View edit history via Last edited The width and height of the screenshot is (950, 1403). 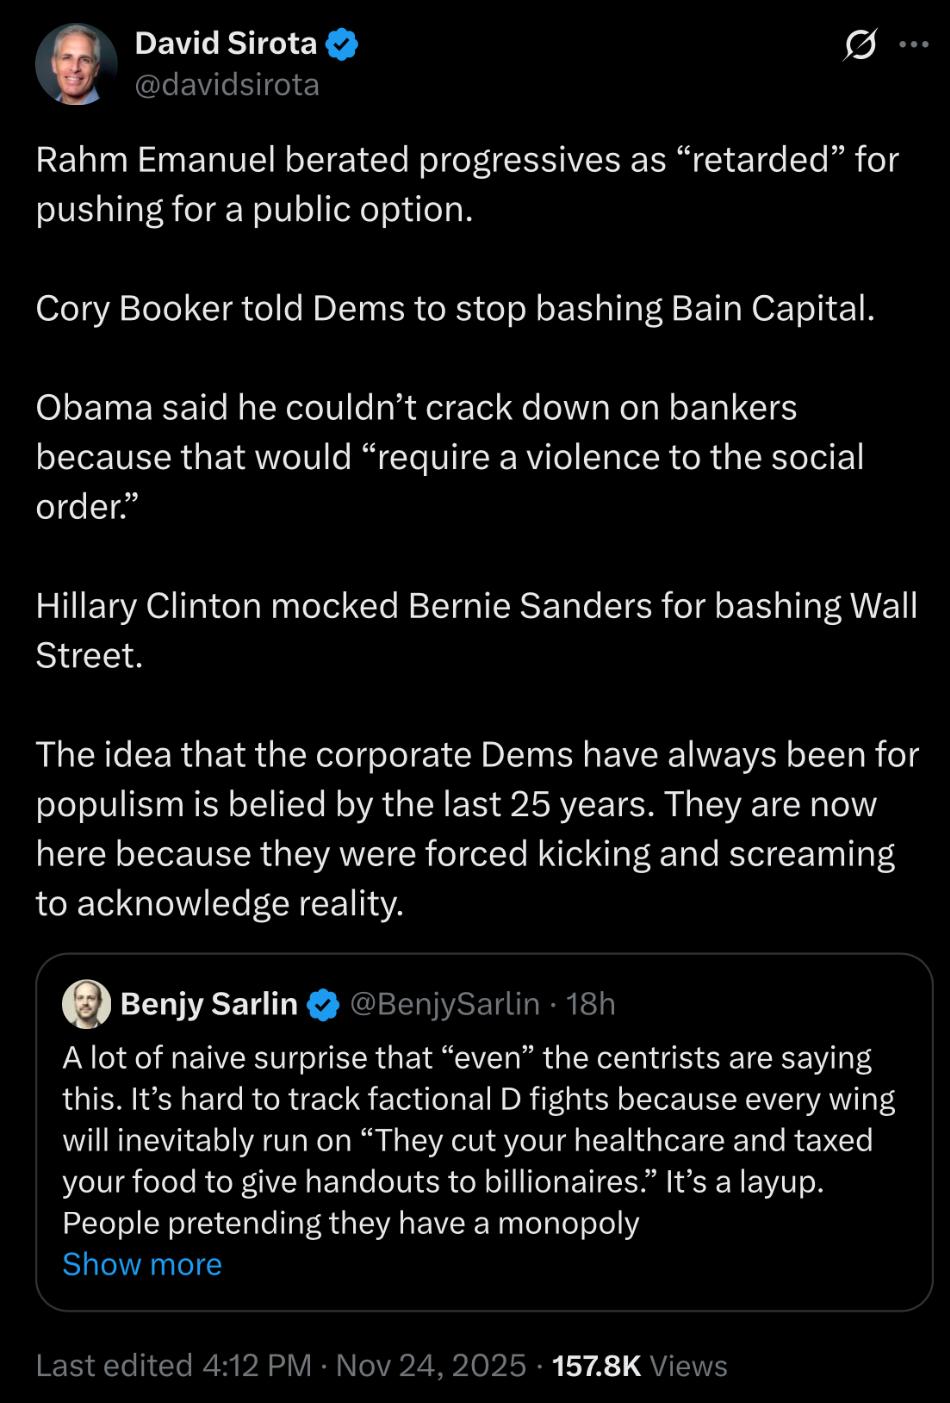(113, 1365)
